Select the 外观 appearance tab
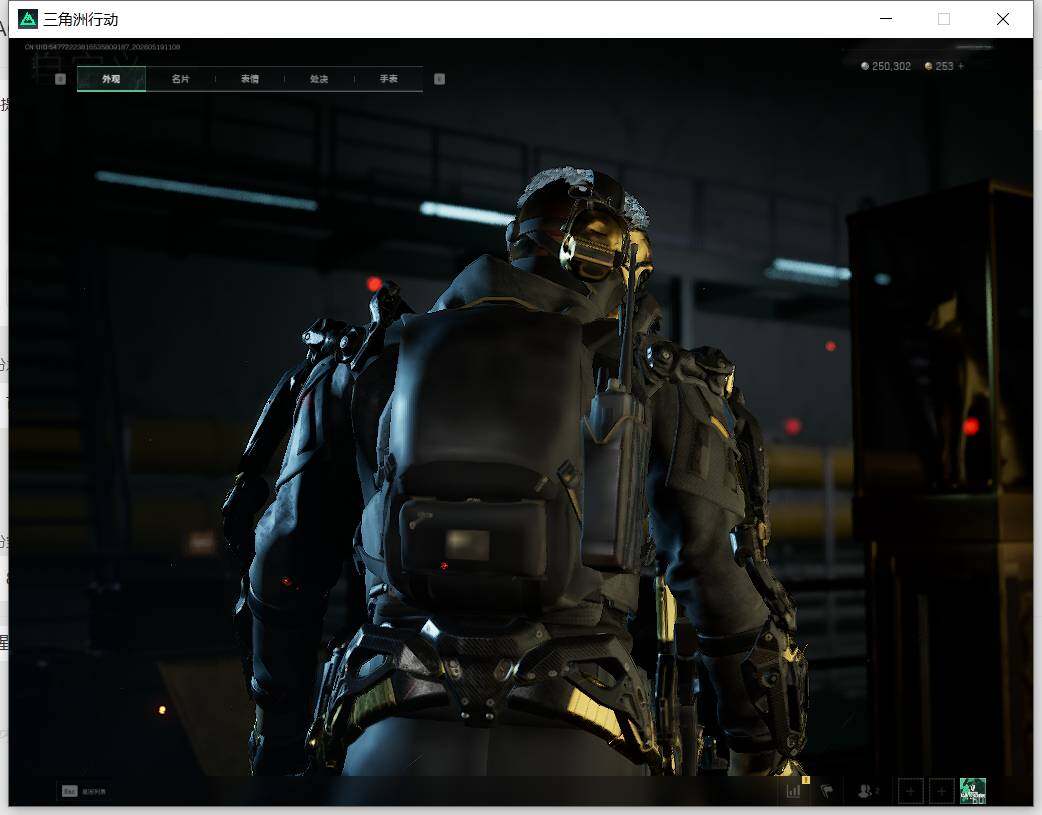Screen dimensions: 1042x815 coord(111,79)
